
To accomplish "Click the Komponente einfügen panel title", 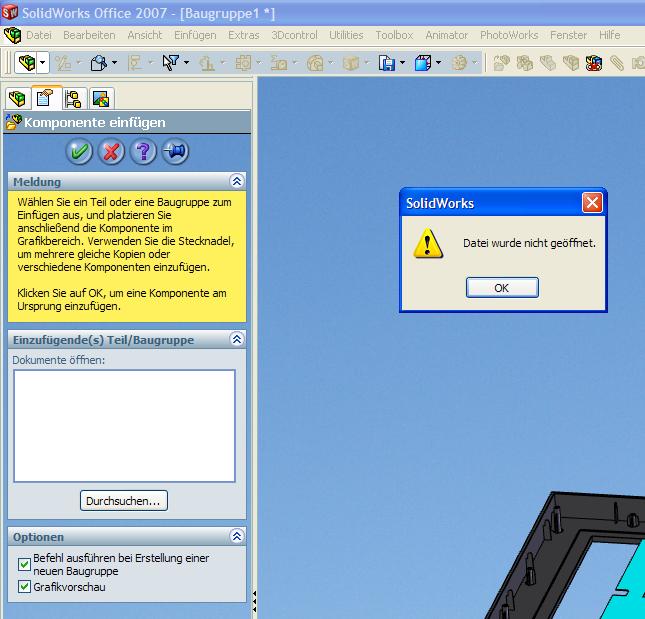I will tap(95, 123).
